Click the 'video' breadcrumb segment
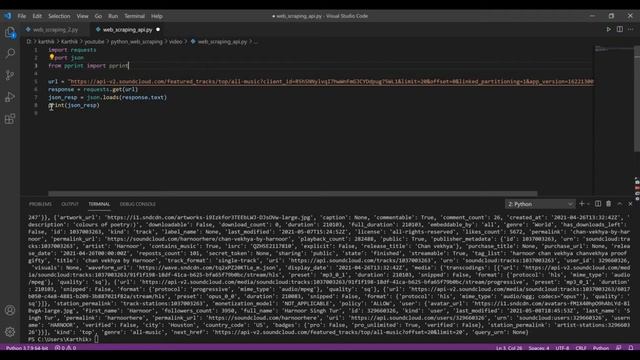640x360 pixels. (176, 42)
